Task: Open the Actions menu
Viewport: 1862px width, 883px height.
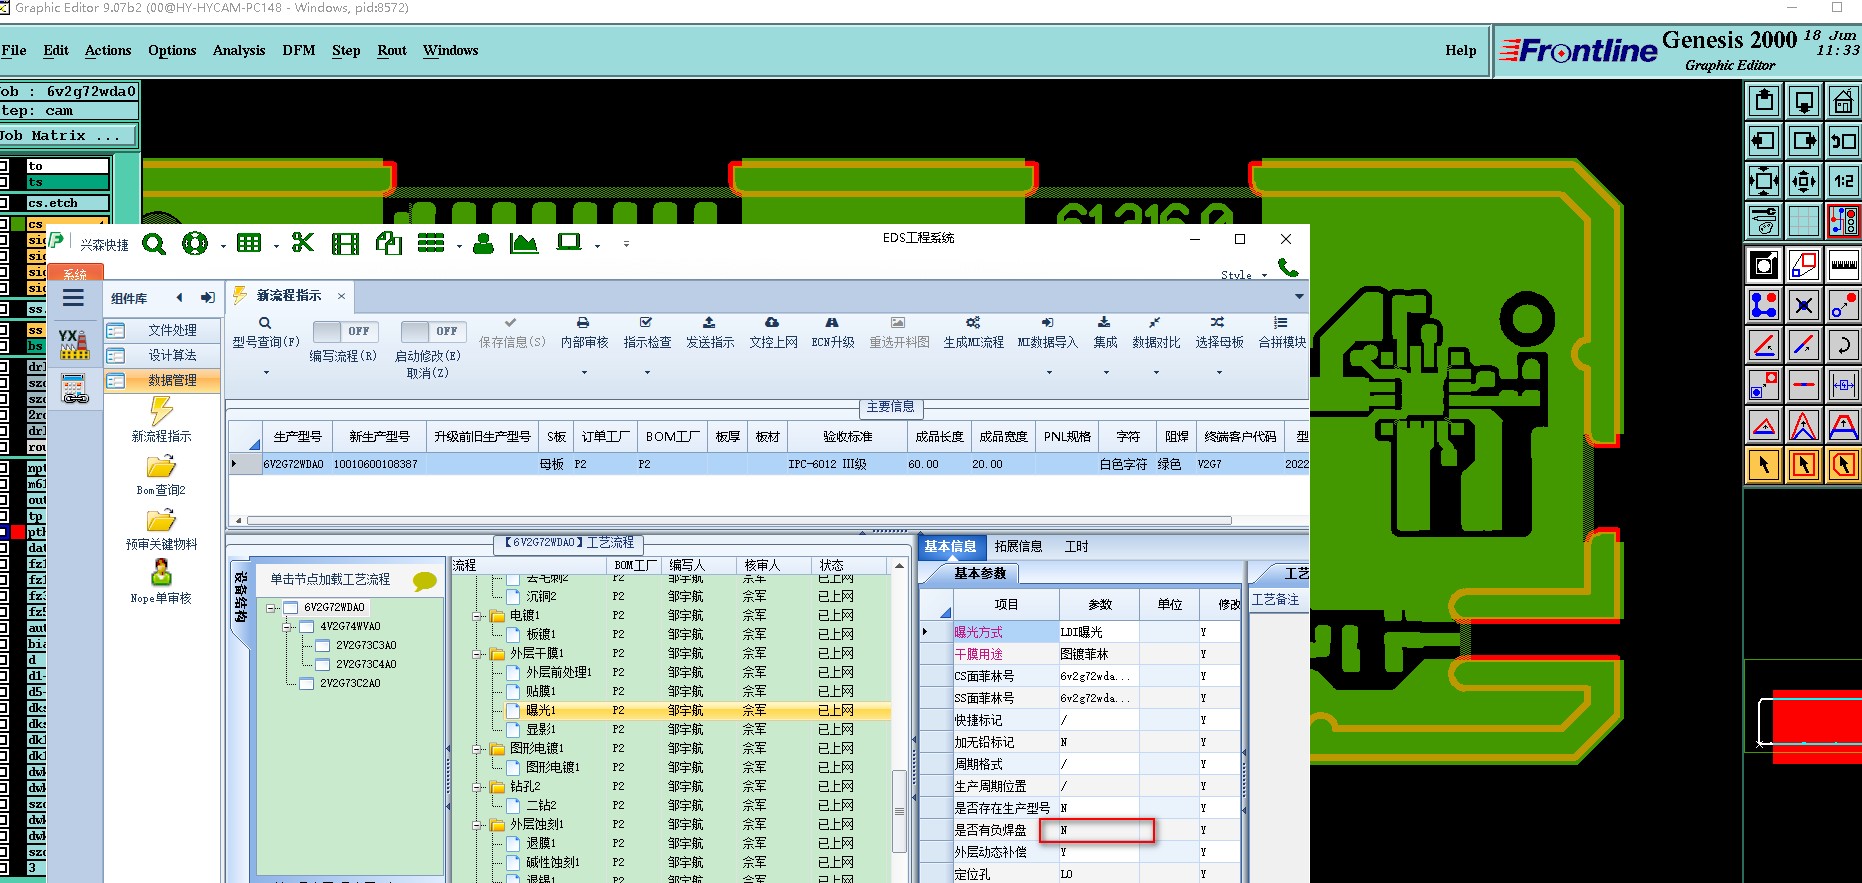Action: click(x=108, y=50)
